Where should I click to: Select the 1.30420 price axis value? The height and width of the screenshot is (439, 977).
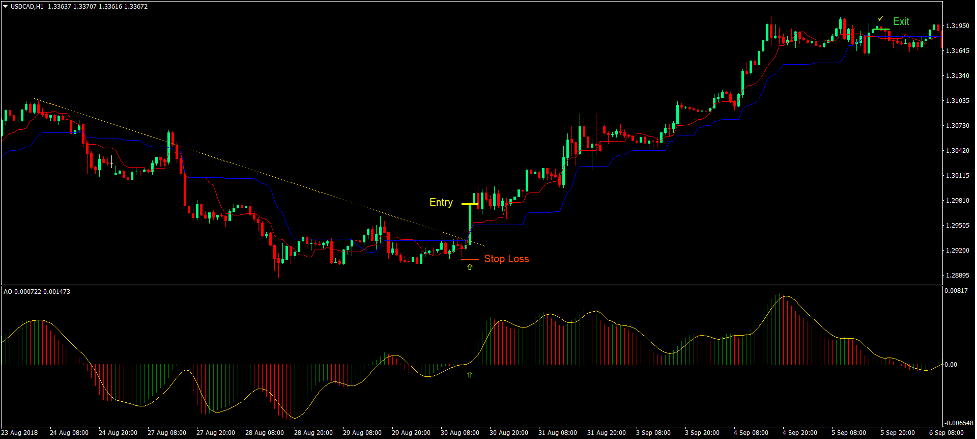tap(956, 151)
